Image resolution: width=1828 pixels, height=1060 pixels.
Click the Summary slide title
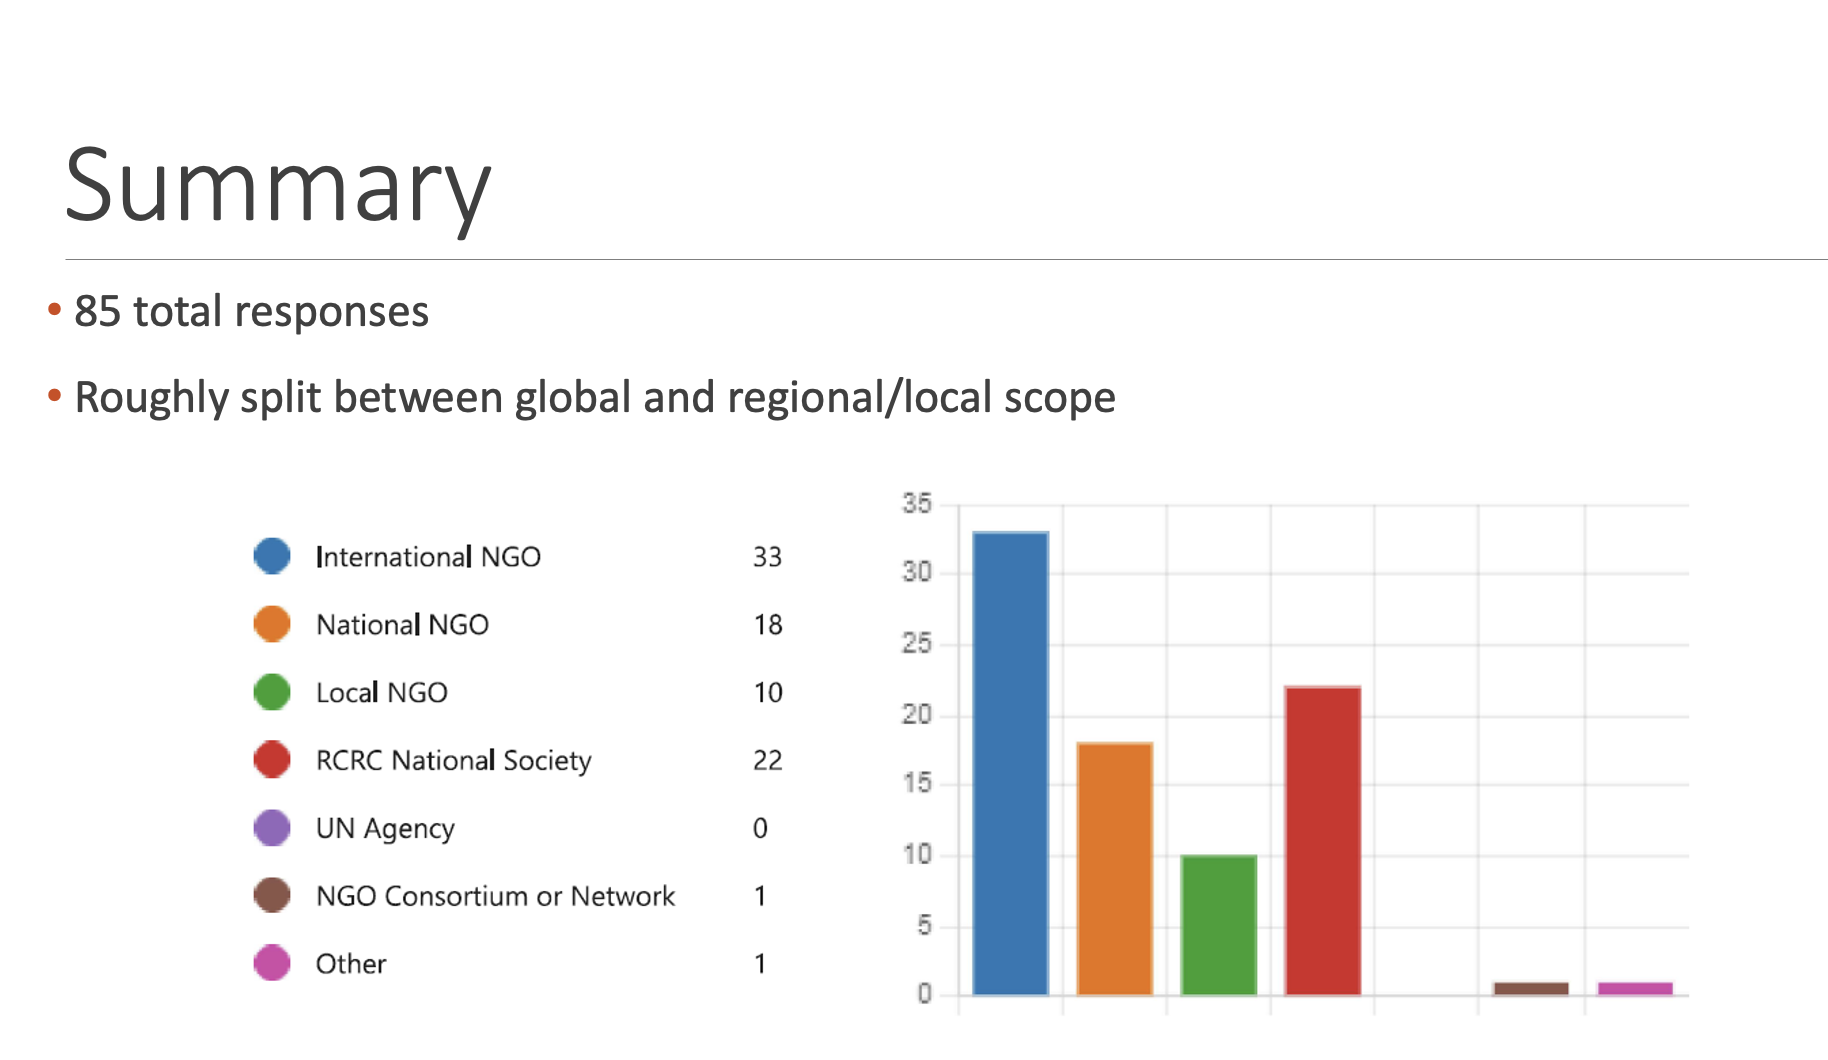pyautogui.click(x=278, y=186)
